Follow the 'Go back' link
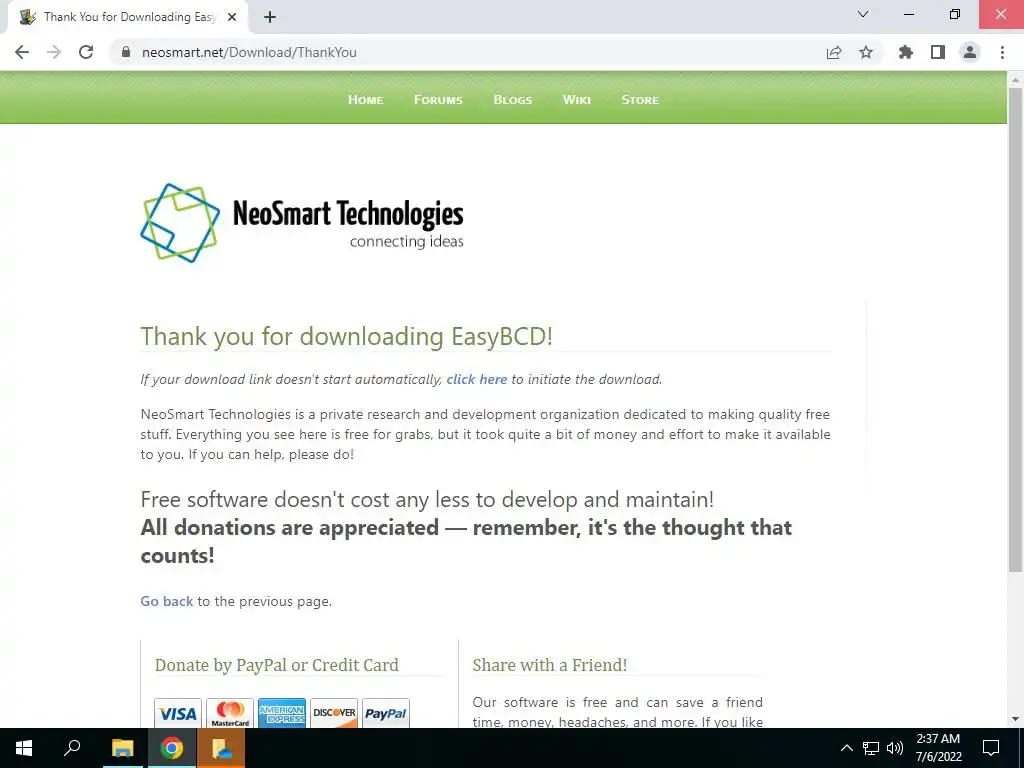 167,601
